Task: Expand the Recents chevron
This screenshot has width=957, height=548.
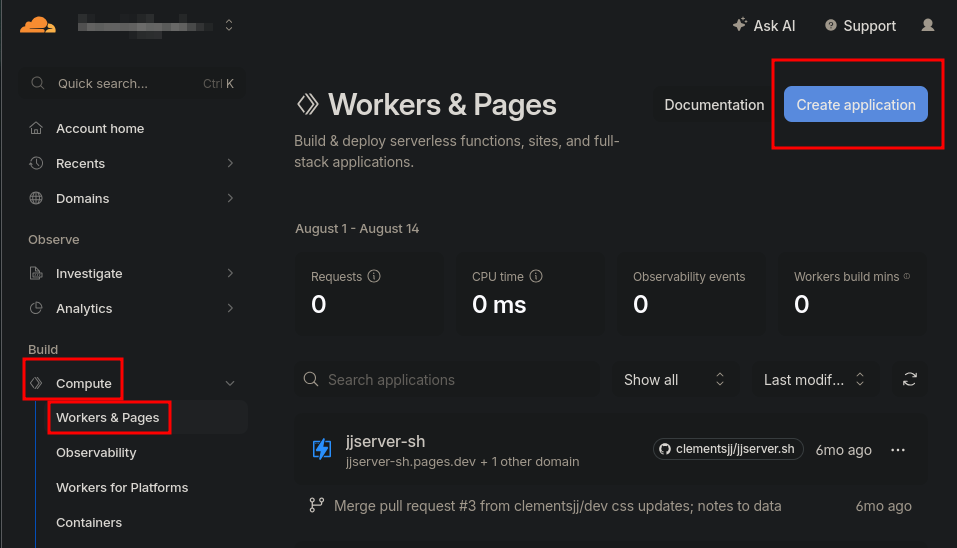Action: [230, 163]
